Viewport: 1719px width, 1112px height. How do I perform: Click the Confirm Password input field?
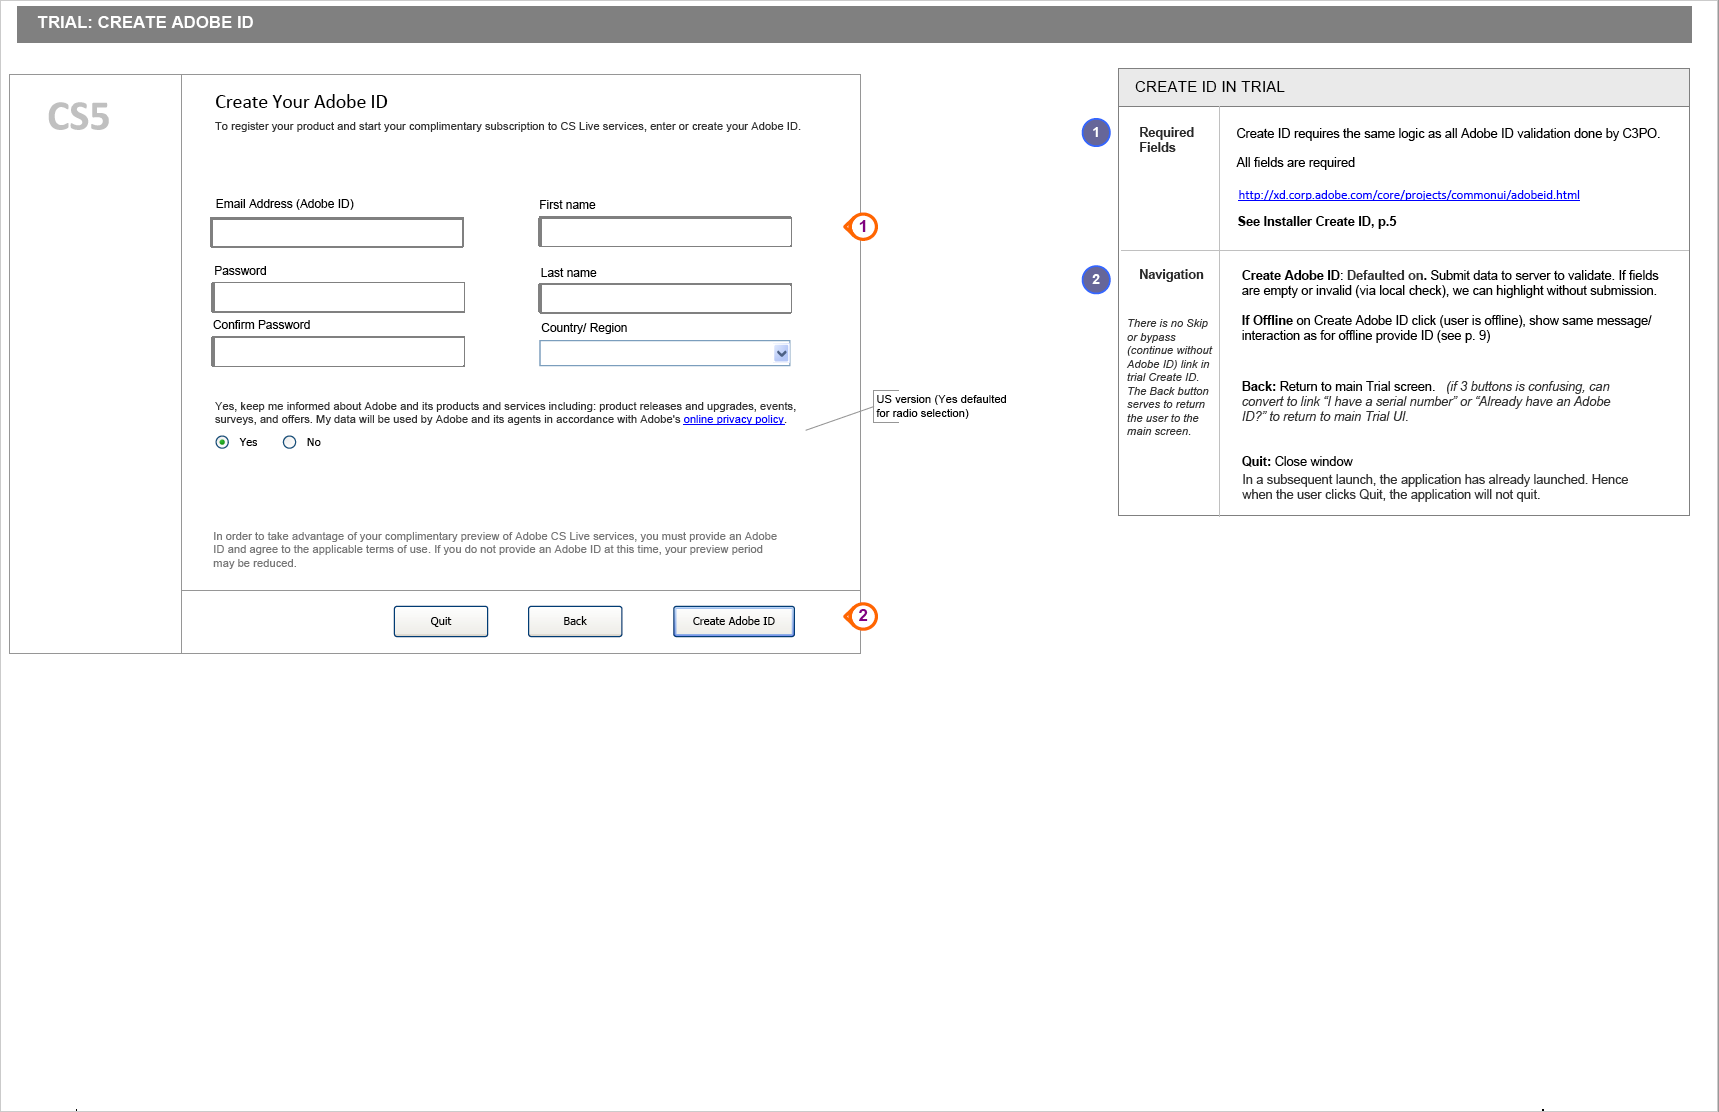338,352
